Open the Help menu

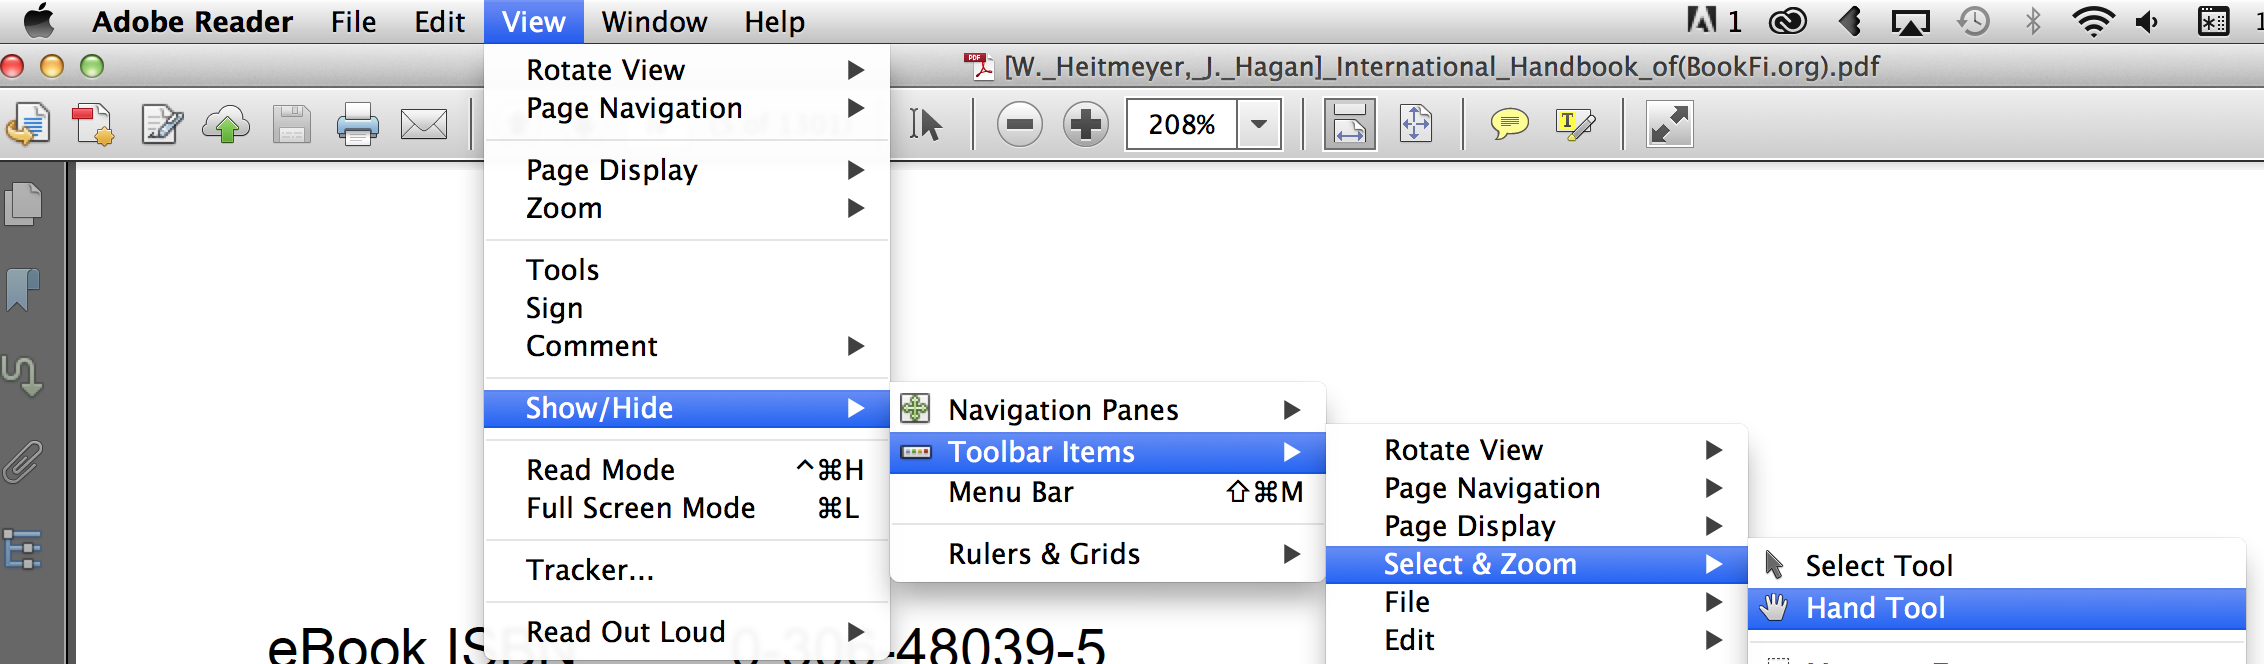[x=775, y=22]
